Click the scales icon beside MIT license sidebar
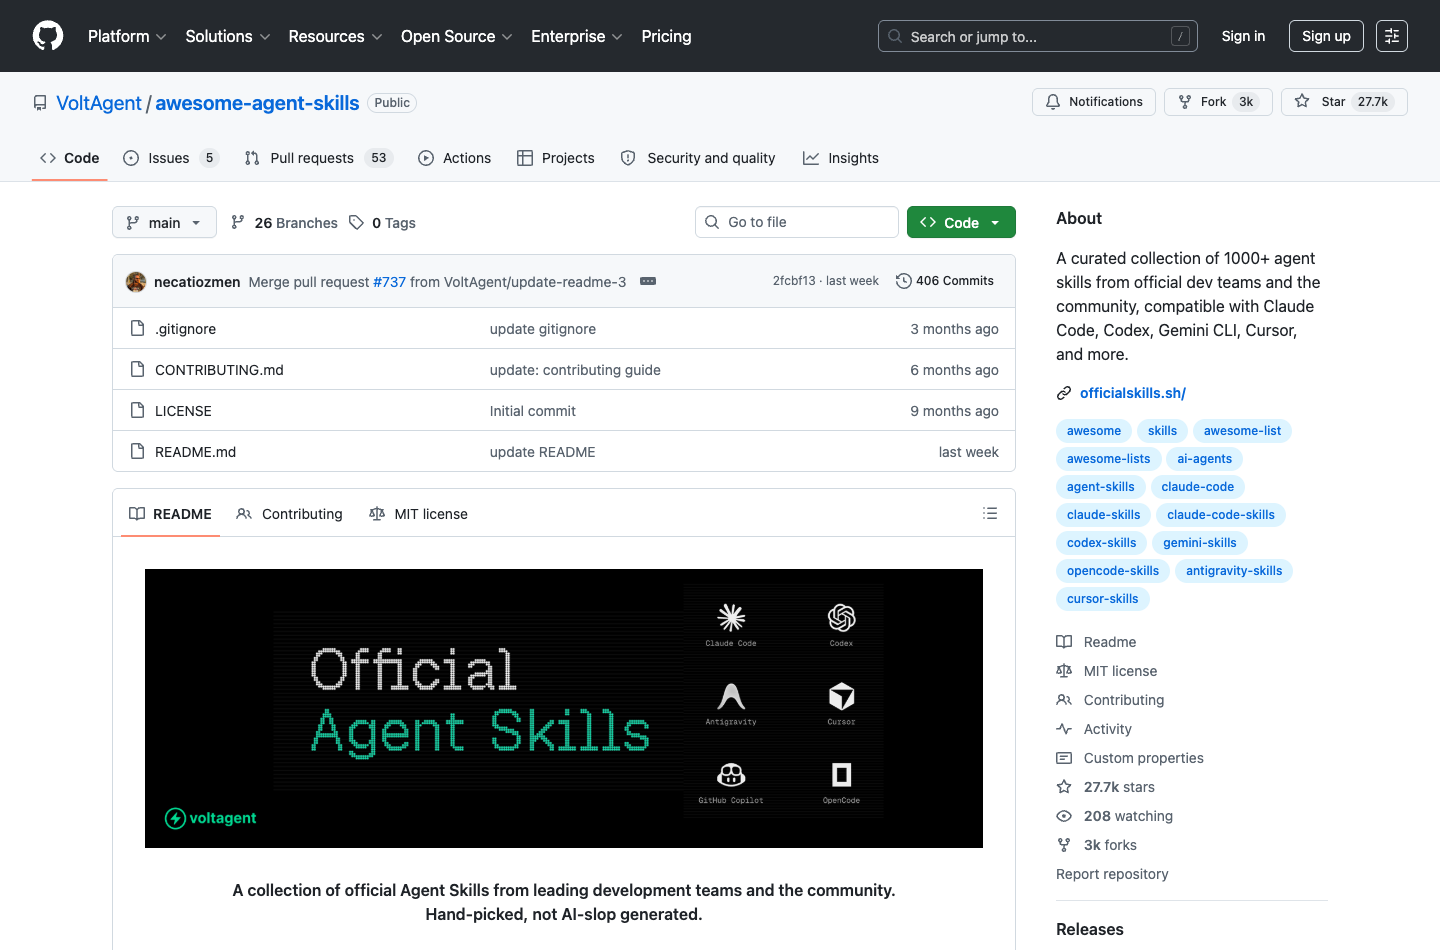This screenshot has width=1440, height=950. pos(1064,671)
